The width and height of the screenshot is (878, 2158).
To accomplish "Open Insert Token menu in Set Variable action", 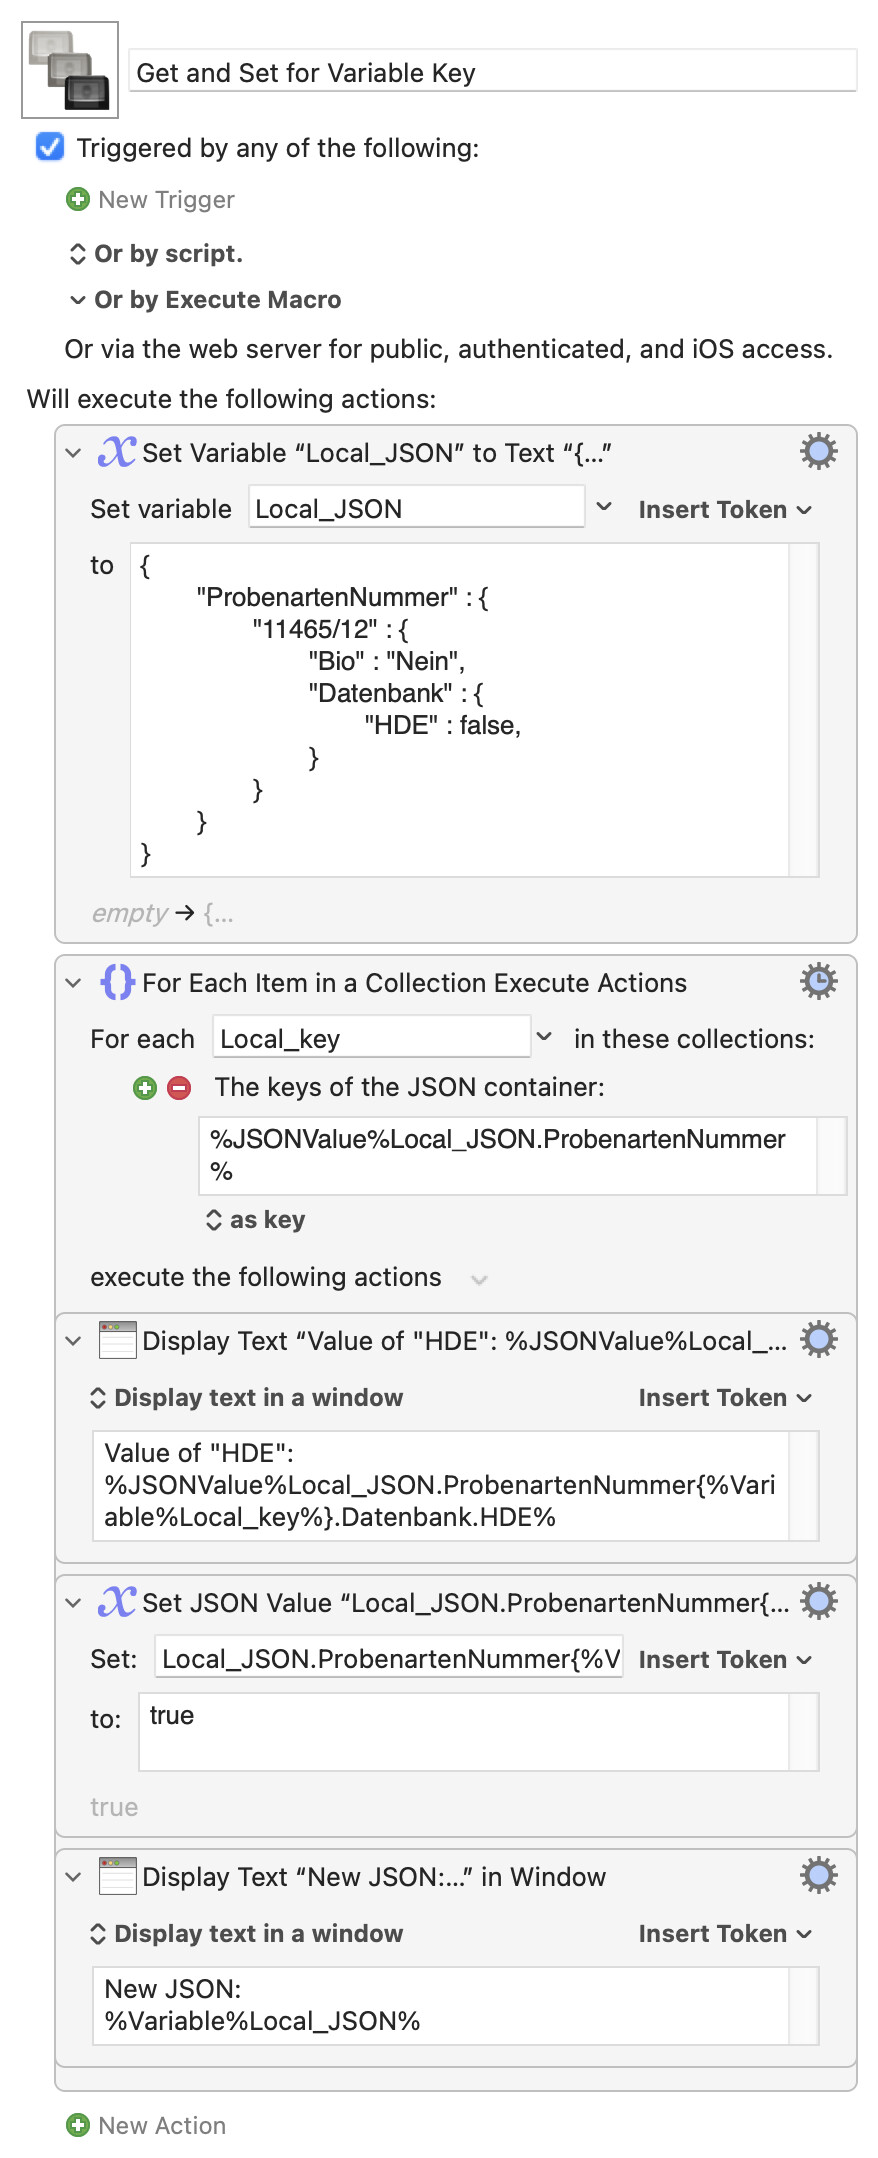I will click(724, 510).
